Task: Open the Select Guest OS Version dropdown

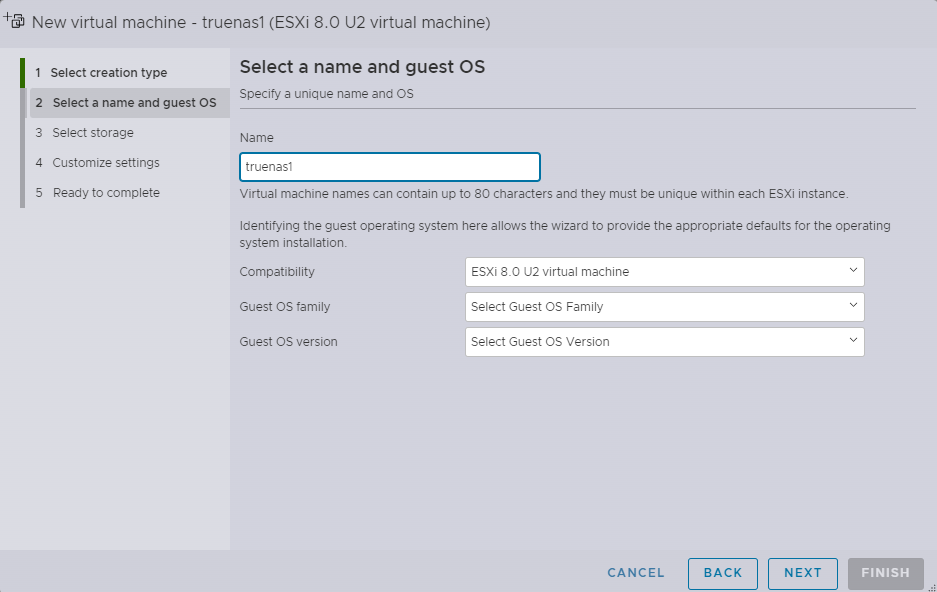Action: coord(664,342)
